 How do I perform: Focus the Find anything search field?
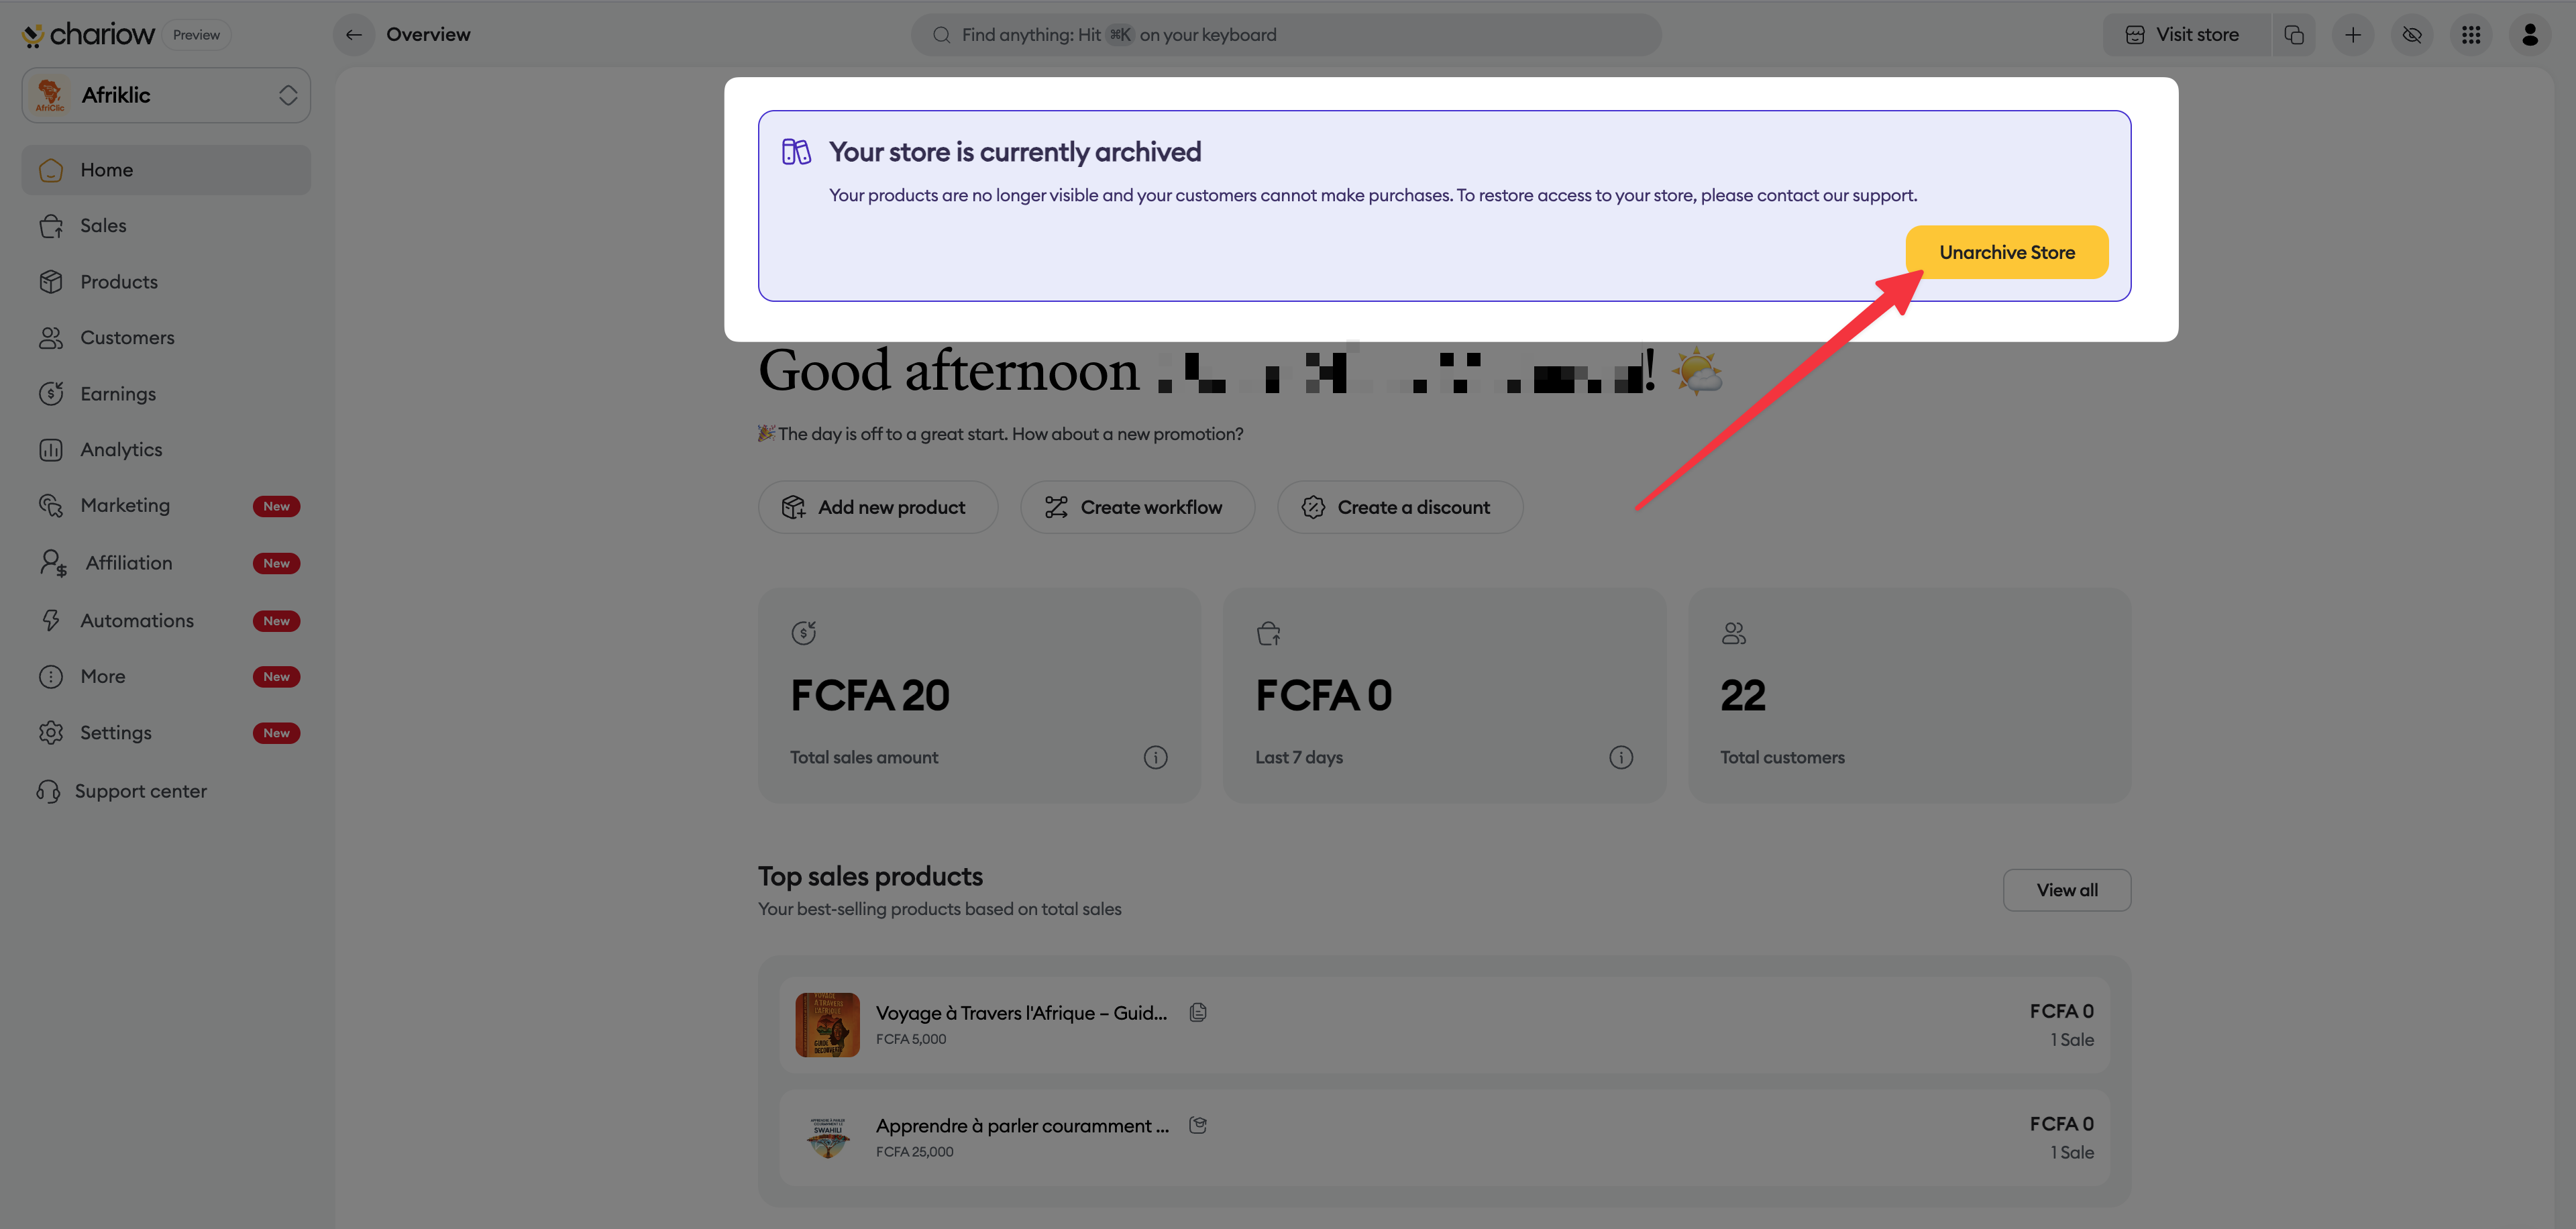[1286, 35]
